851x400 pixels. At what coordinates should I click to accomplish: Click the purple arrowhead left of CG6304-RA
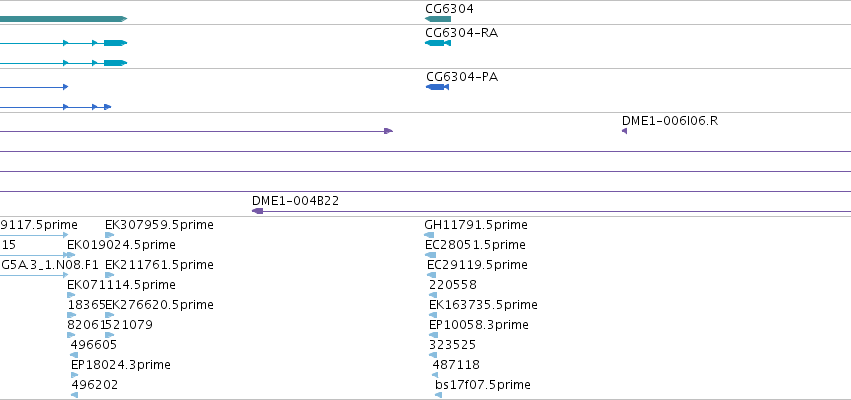(388, 131)
